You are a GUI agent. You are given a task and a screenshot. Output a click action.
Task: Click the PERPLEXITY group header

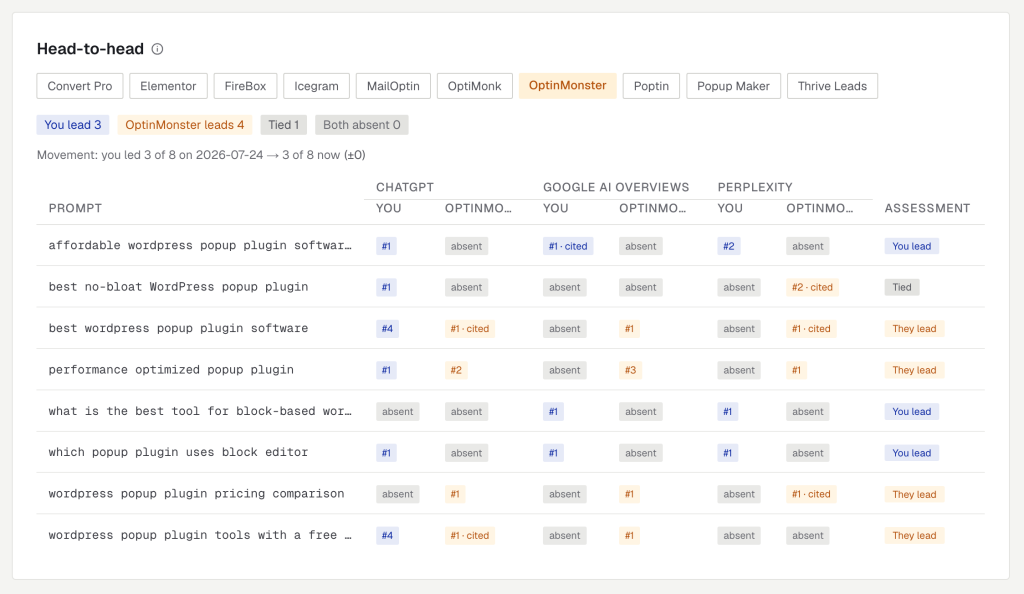(x=755, y=187)
